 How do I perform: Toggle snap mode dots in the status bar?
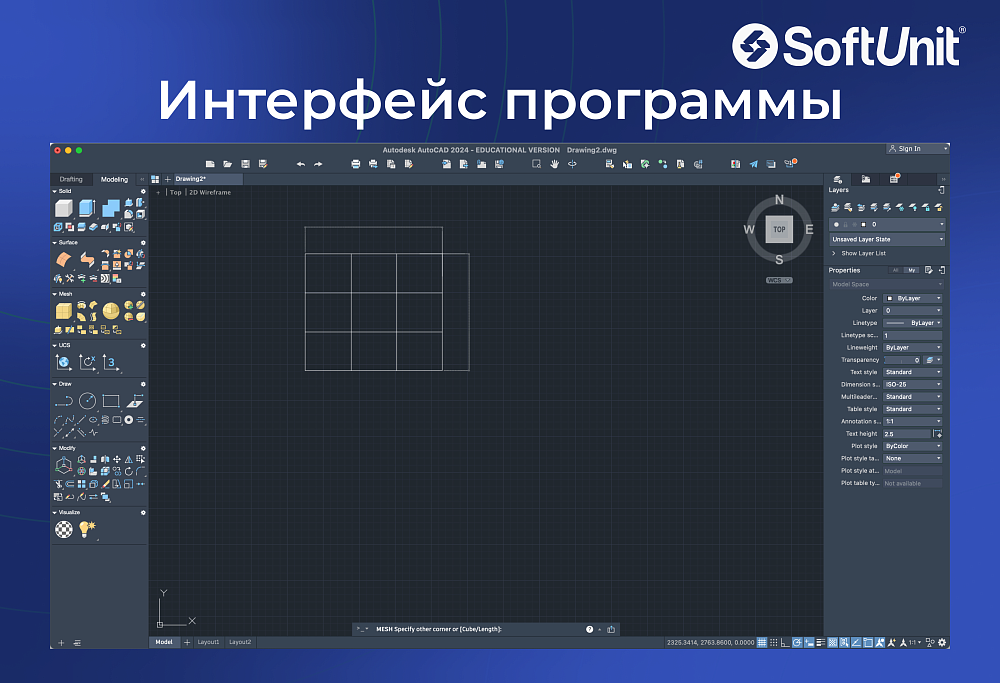coord(774,642)
